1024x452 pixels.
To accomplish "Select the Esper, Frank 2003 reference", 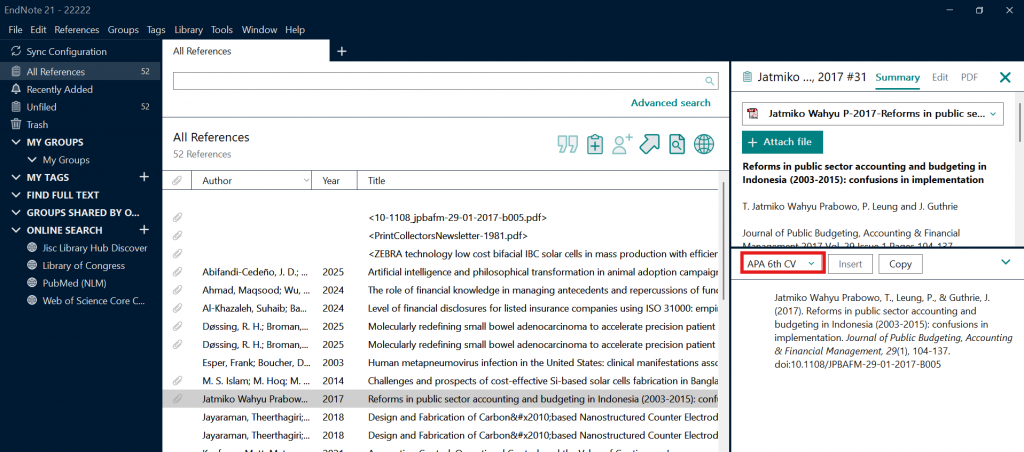I will pos(440,363).
